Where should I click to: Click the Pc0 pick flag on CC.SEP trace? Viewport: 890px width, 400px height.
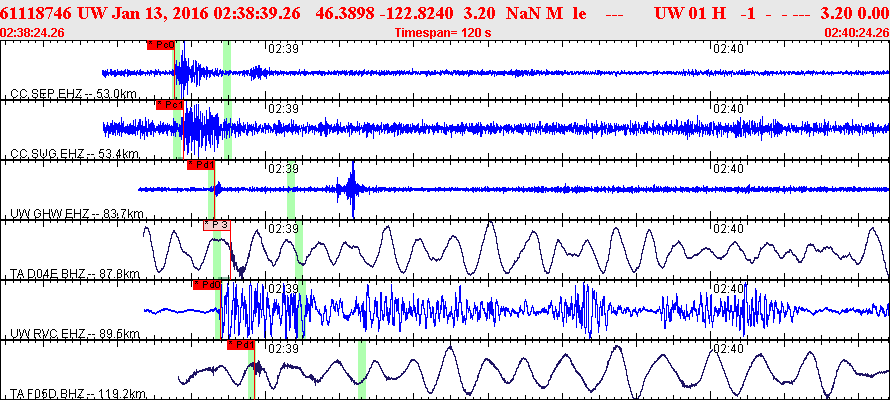[x=161, y=46]
